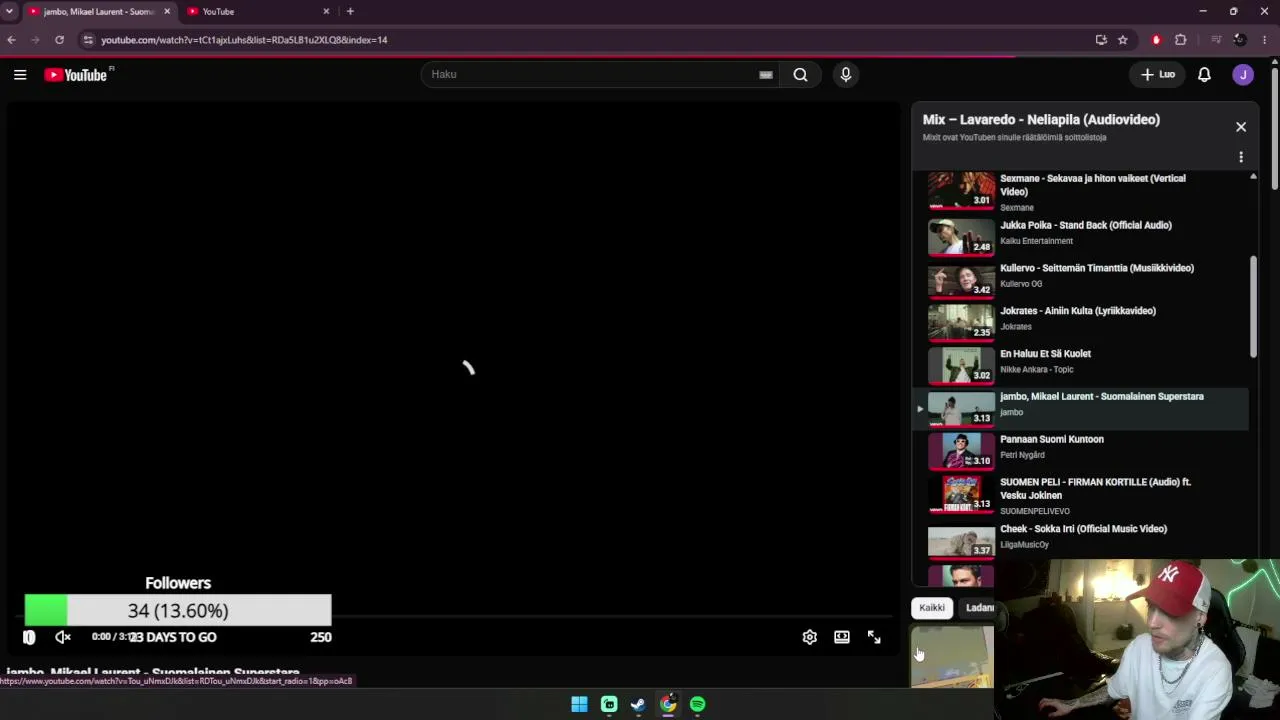Bookmark this page with the star icon
1280x720 pixels.
click(x=1123, y=40)
